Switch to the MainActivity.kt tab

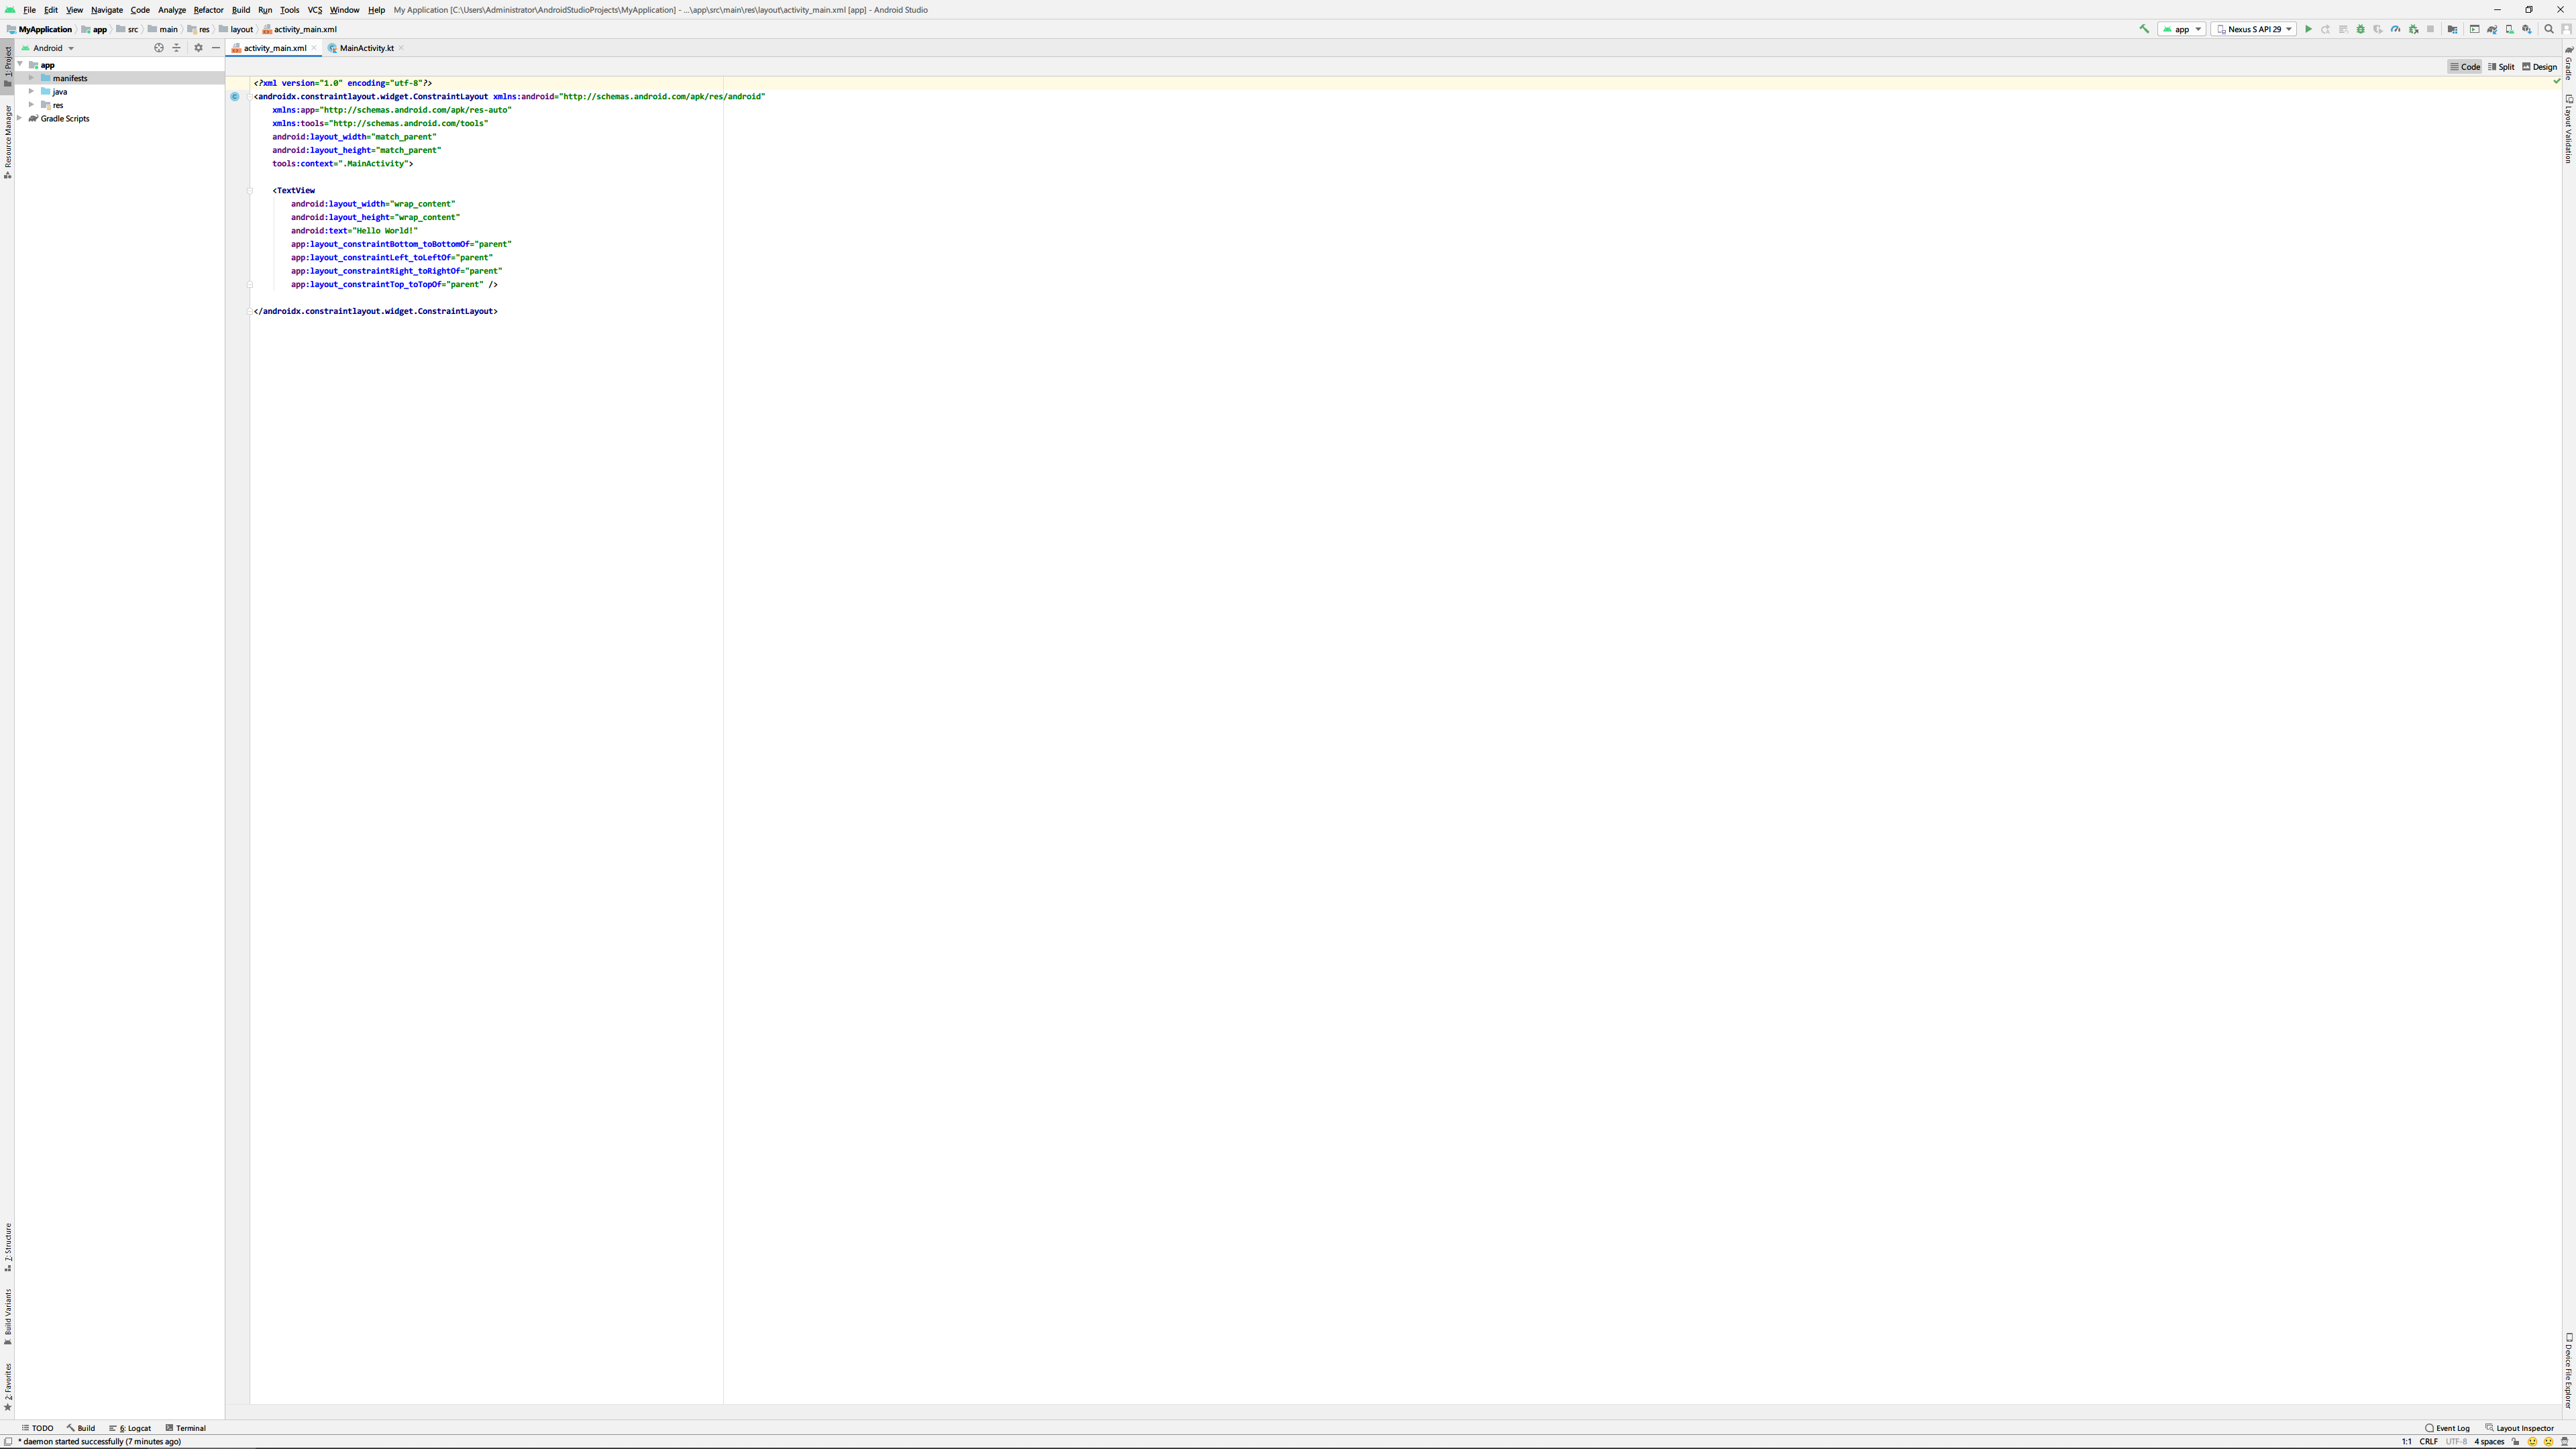coord(366,48)
